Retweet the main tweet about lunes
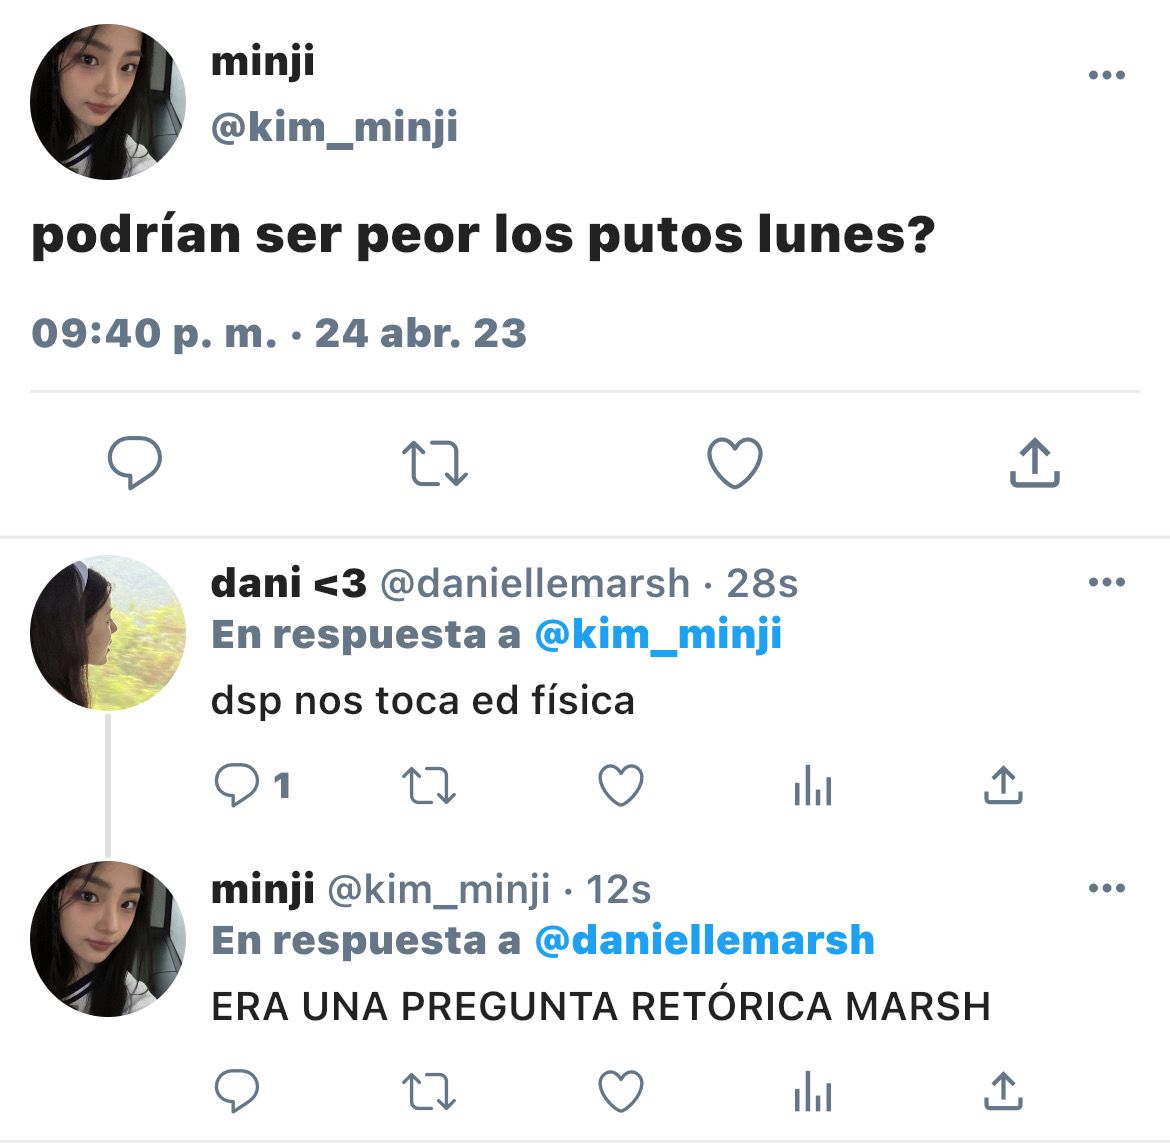This screenshot has width=1170, height=1143. 434,463
